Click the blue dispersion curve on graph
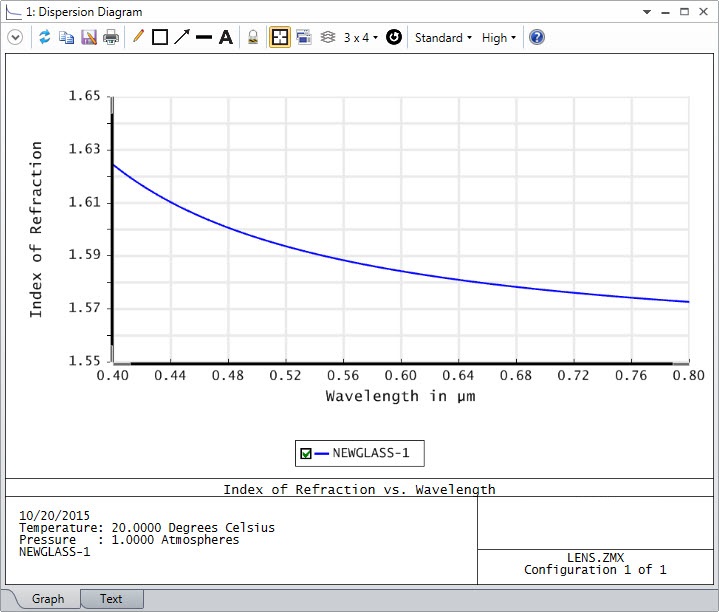The height and width of the screenshot is (612, 719). (401, 271)
